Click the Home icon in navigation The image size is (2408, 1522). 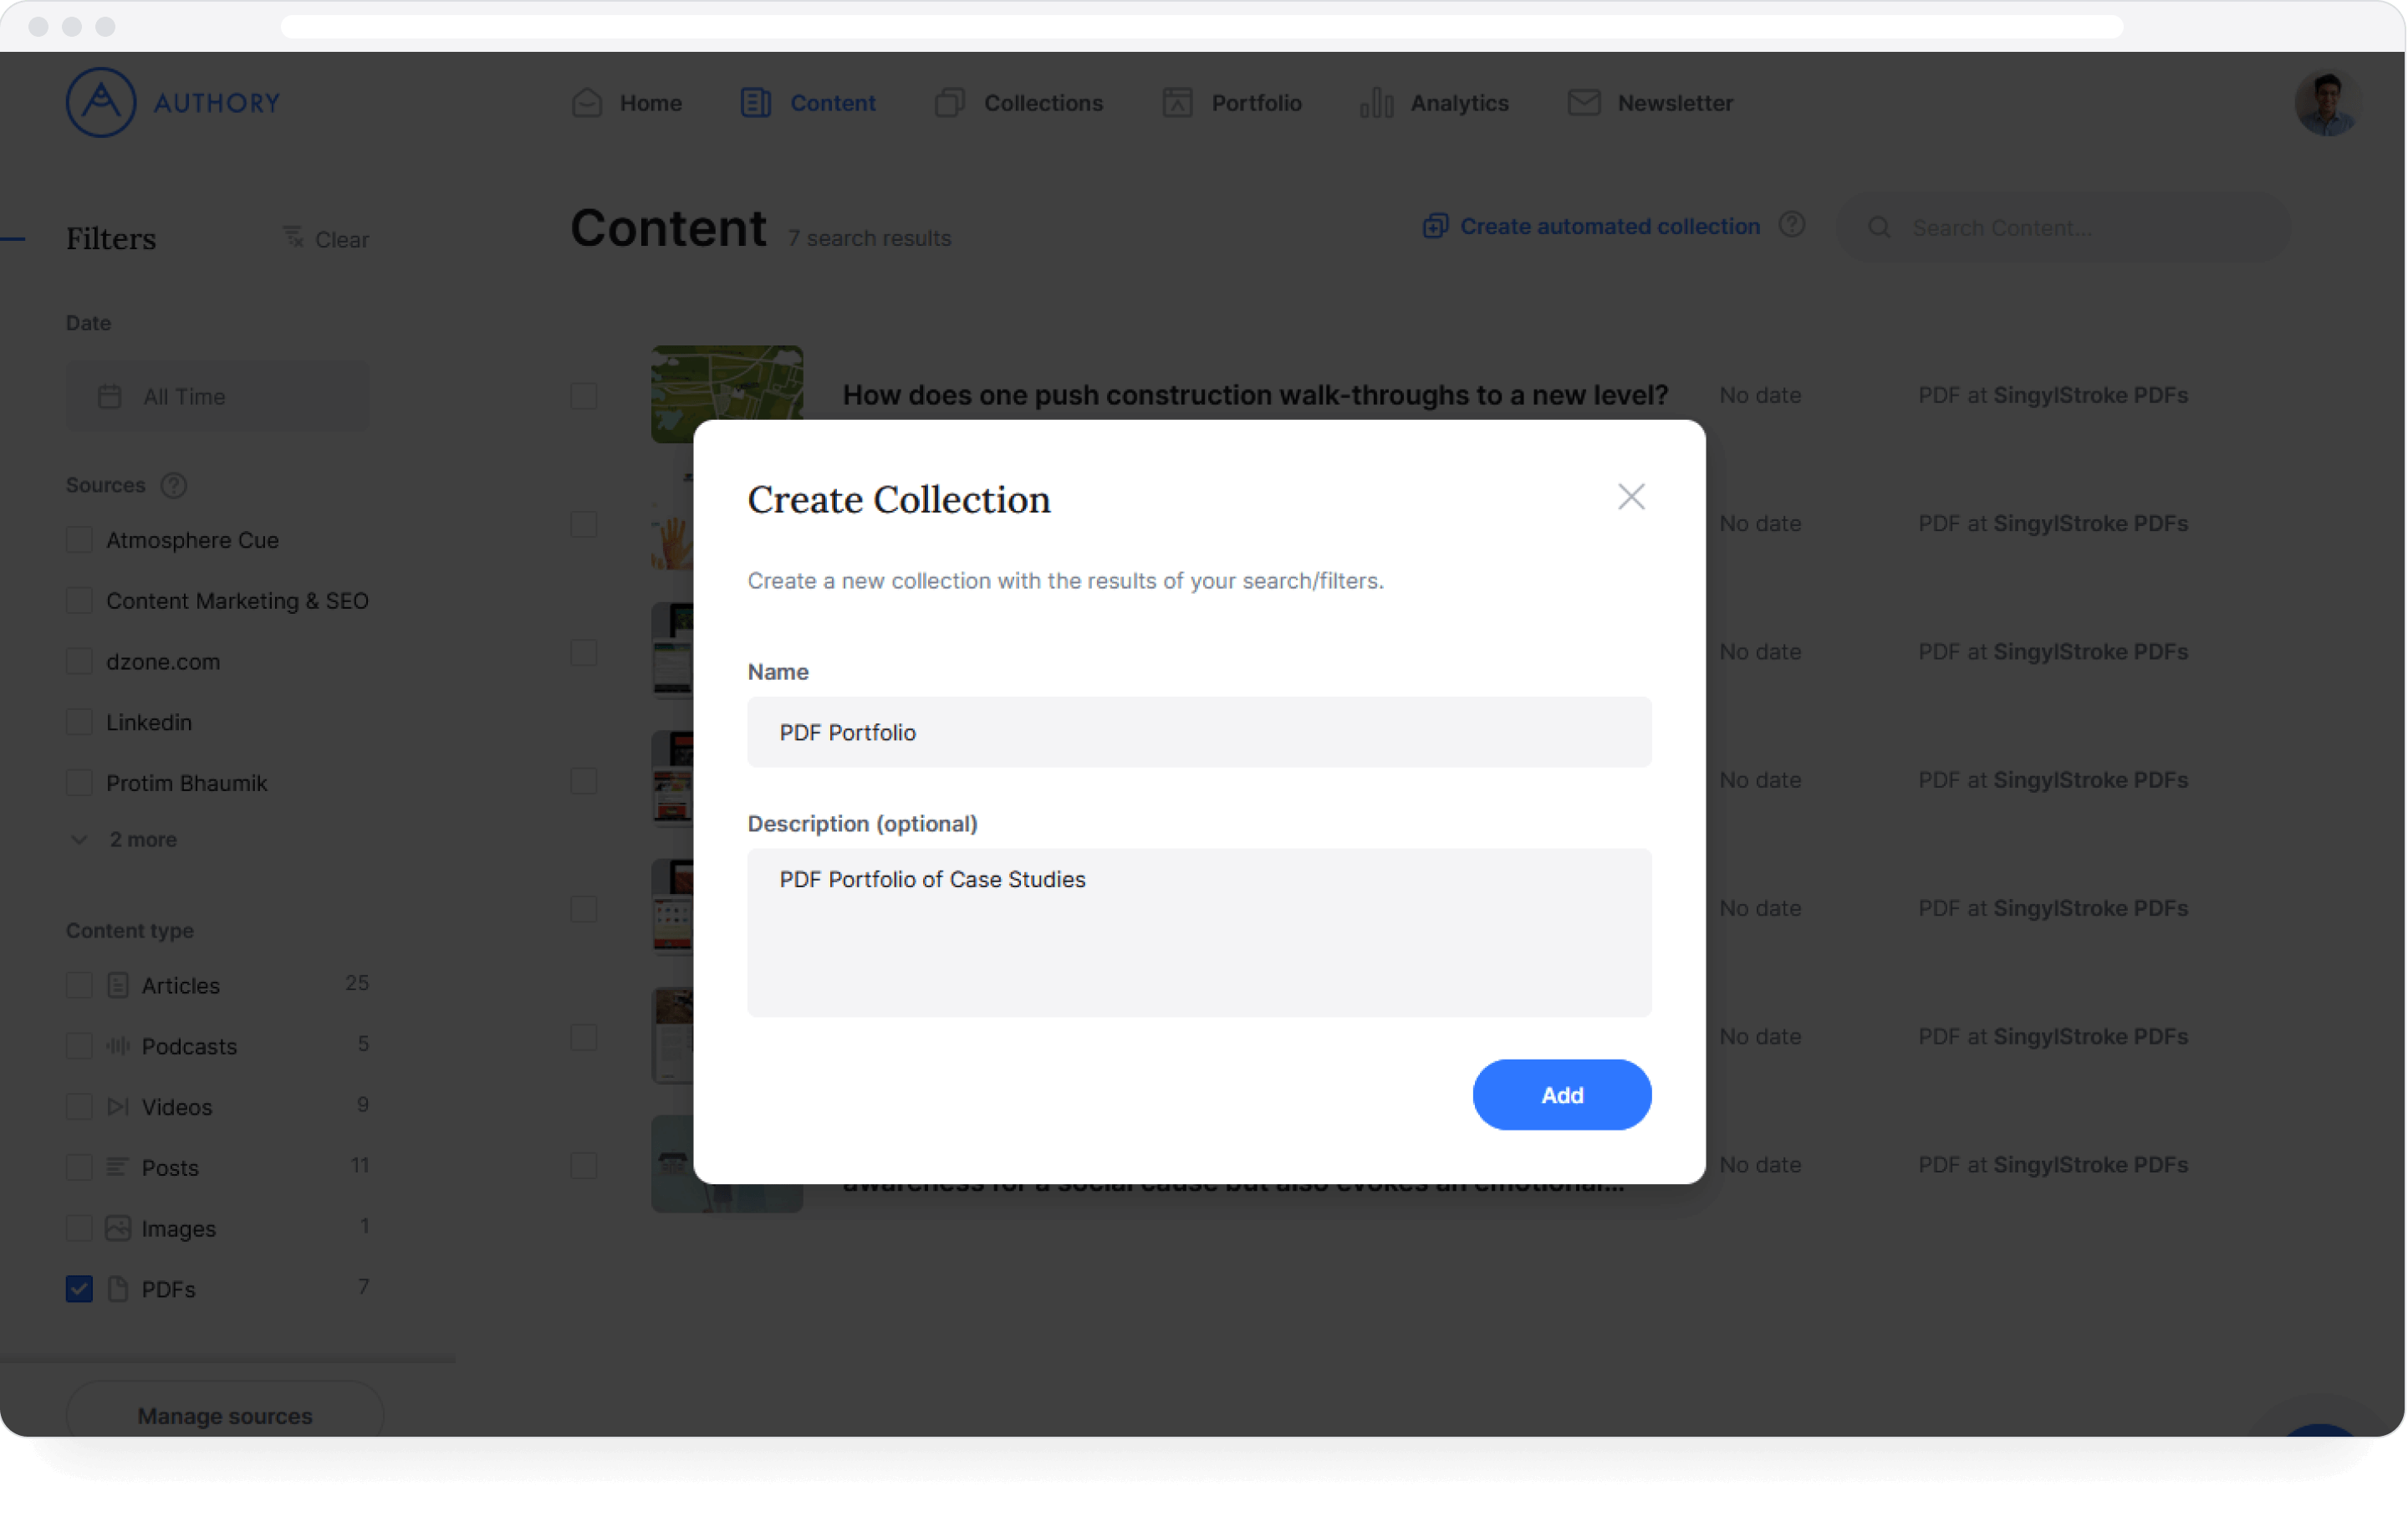point(587,103)
